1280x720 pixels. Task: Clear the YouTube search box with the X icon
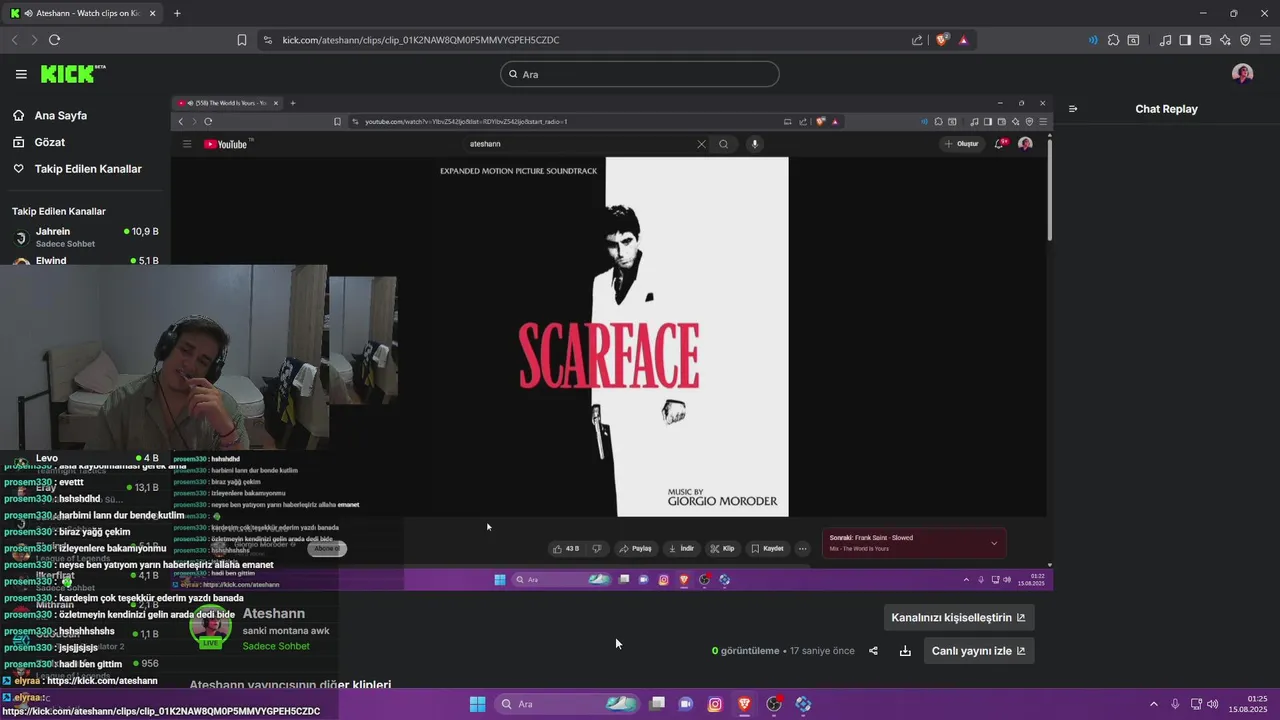pyautogui.click(x=701, y=144)
